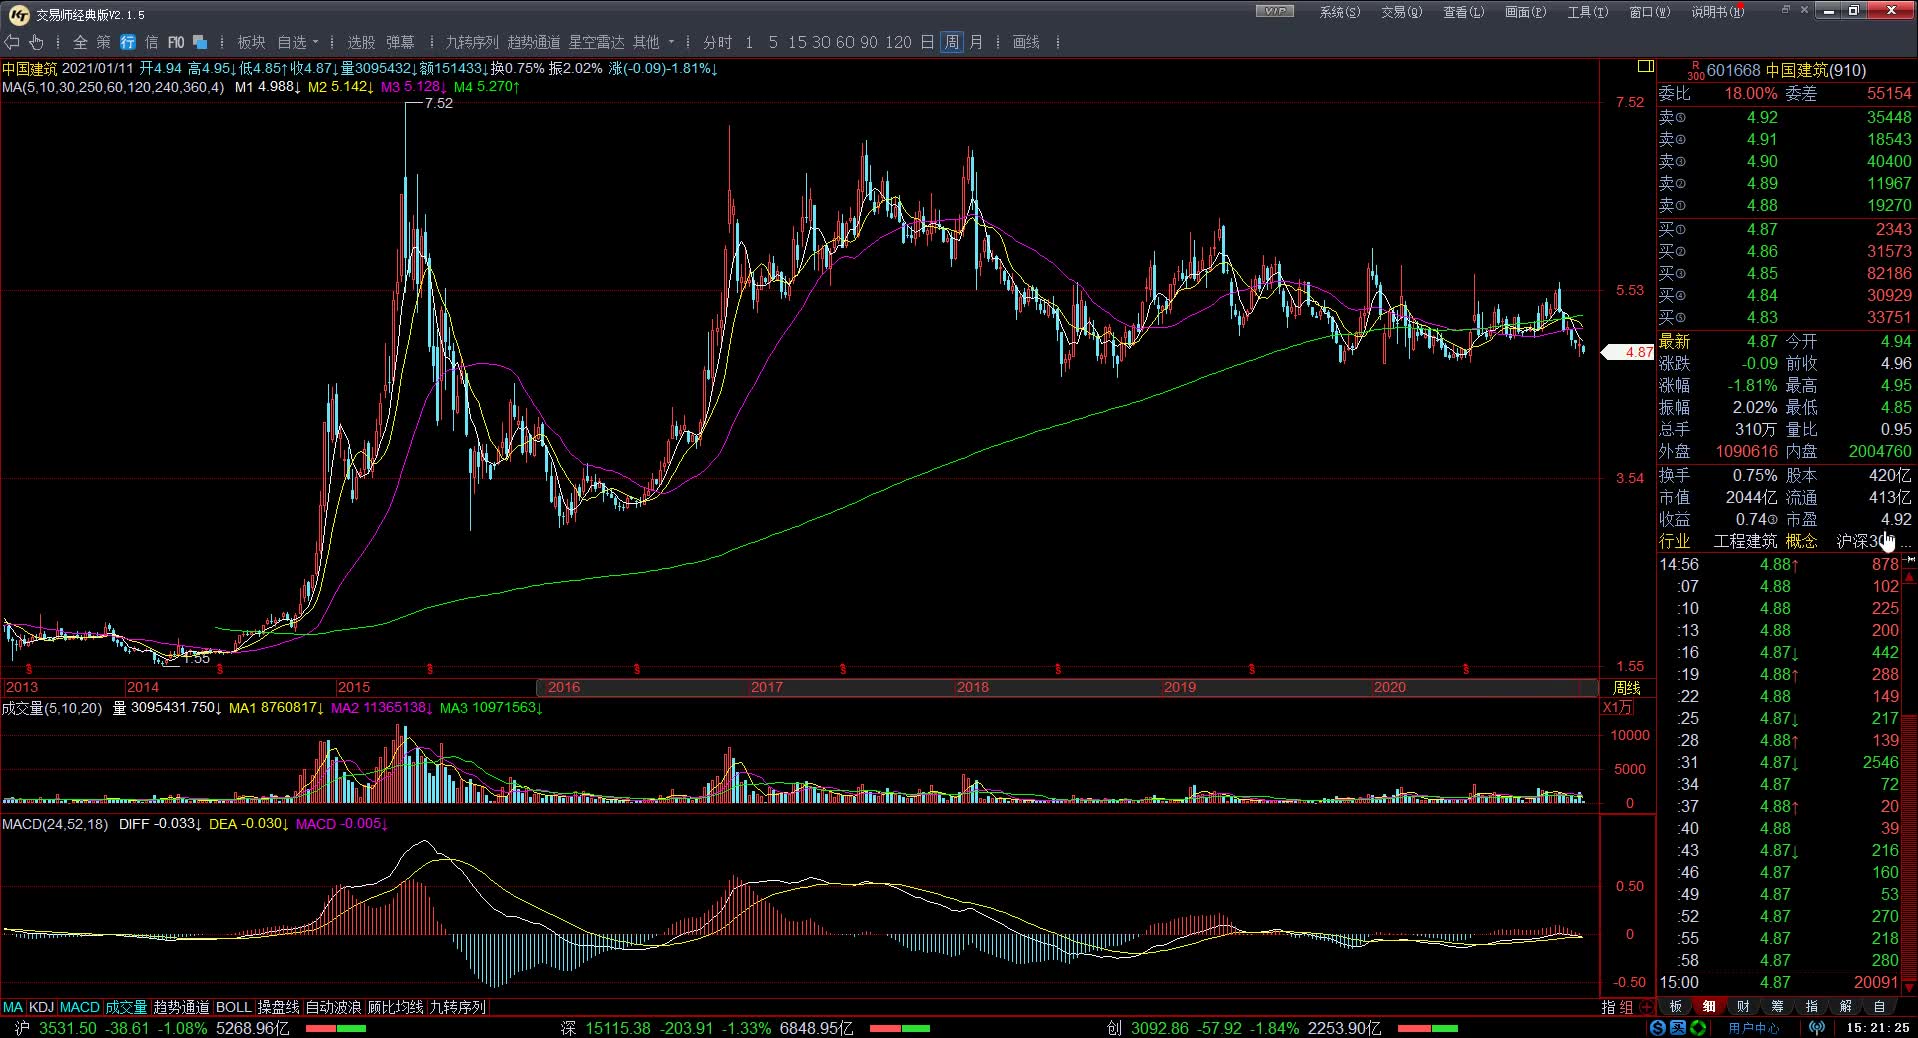The width and height of the screenshot is (1918, 1038).
Task: Open the F10 company info icon
Action: click(x=176, y=42)
